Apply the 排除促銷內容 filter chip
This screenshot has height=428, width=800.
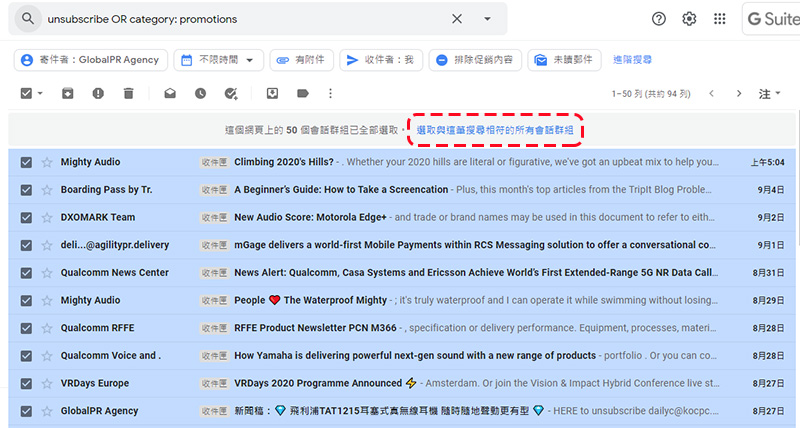[x=475, y=60]
